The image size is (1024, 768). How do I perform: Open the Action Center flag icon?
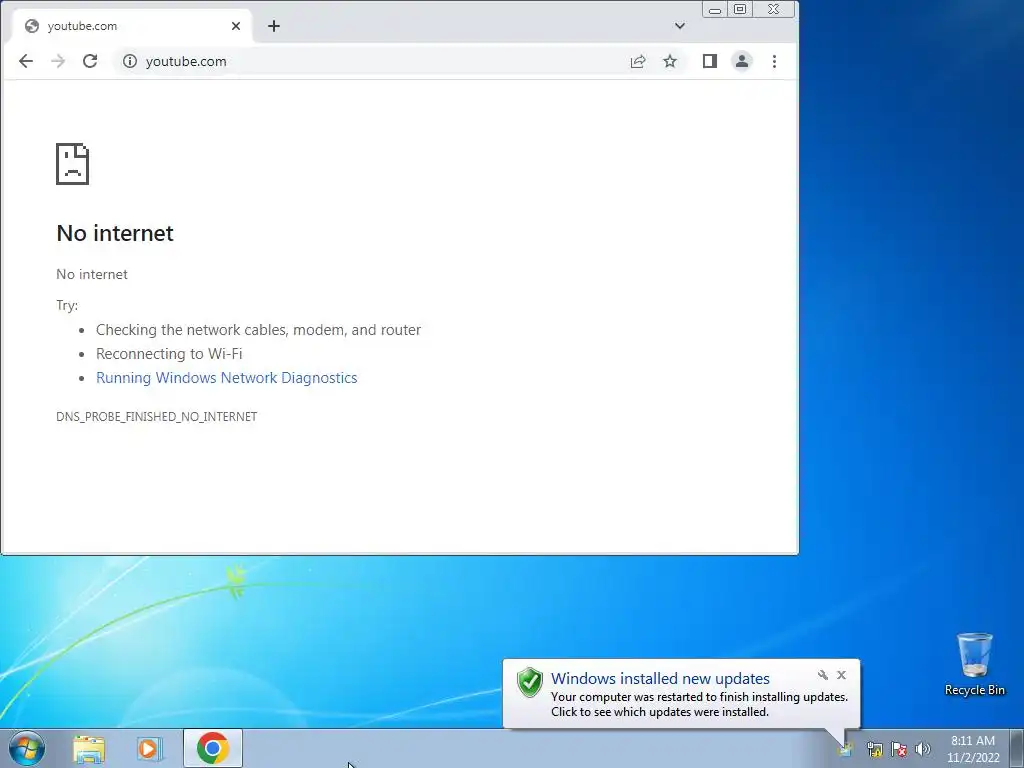(899, 749)
